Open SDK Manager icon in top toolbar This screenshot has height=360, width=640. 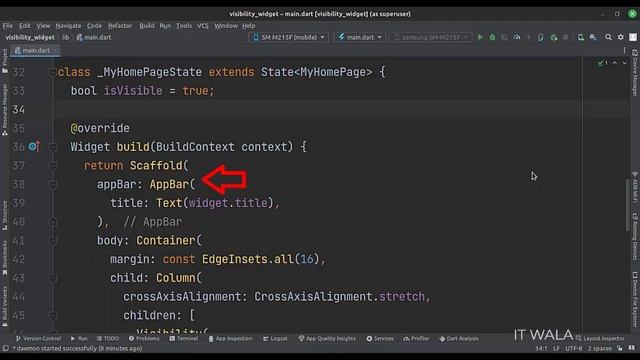(x=593, y=37)
